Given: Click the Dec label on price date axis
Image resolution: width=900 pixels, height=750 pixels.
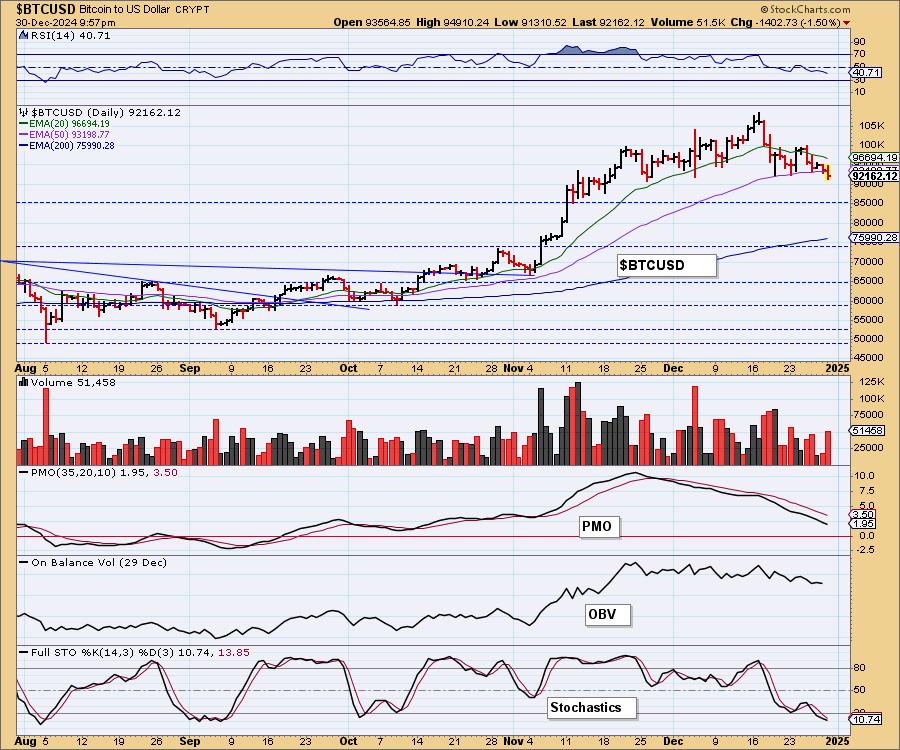Looking at the screenshot, I should (673, 368).
